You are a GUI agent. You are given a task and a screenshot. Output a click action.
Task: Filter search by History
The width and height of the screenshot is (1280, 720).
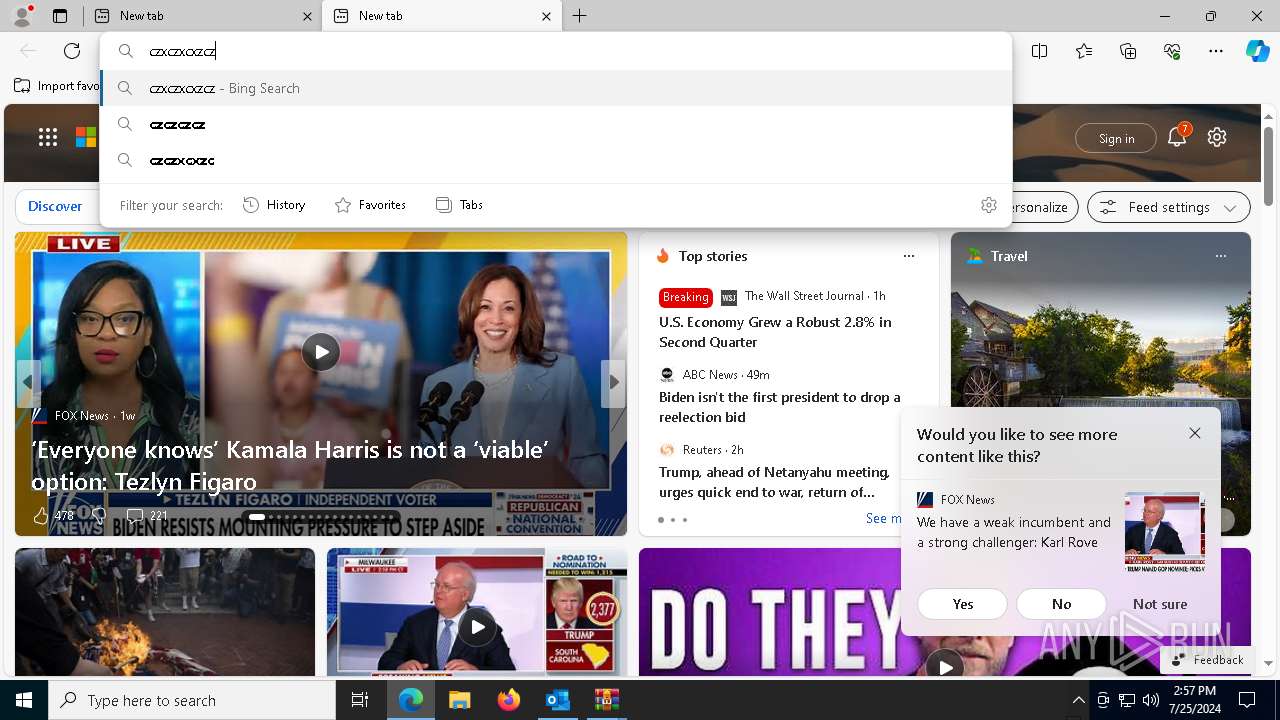coord(274,205)
